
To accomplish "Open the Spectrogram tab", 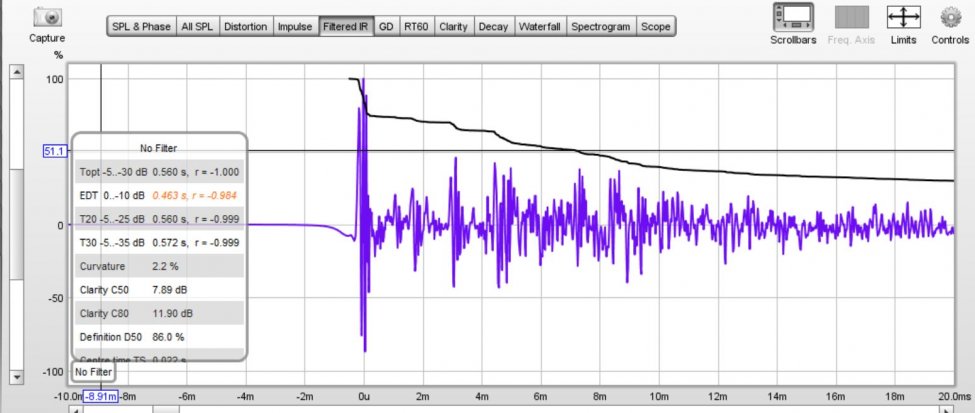I will point(601,27).
